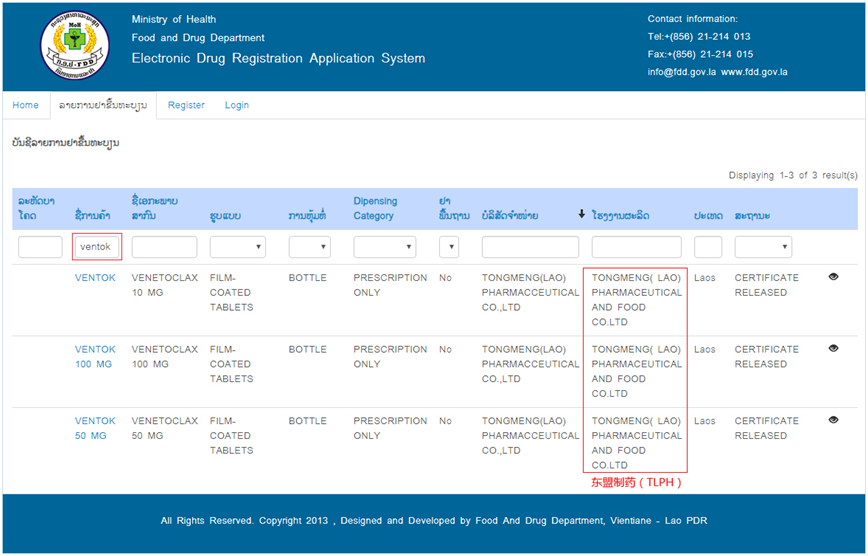This screenshot has width=868, height=556.
Task: Sort by the registration number column header
Action: pos(36,208)
